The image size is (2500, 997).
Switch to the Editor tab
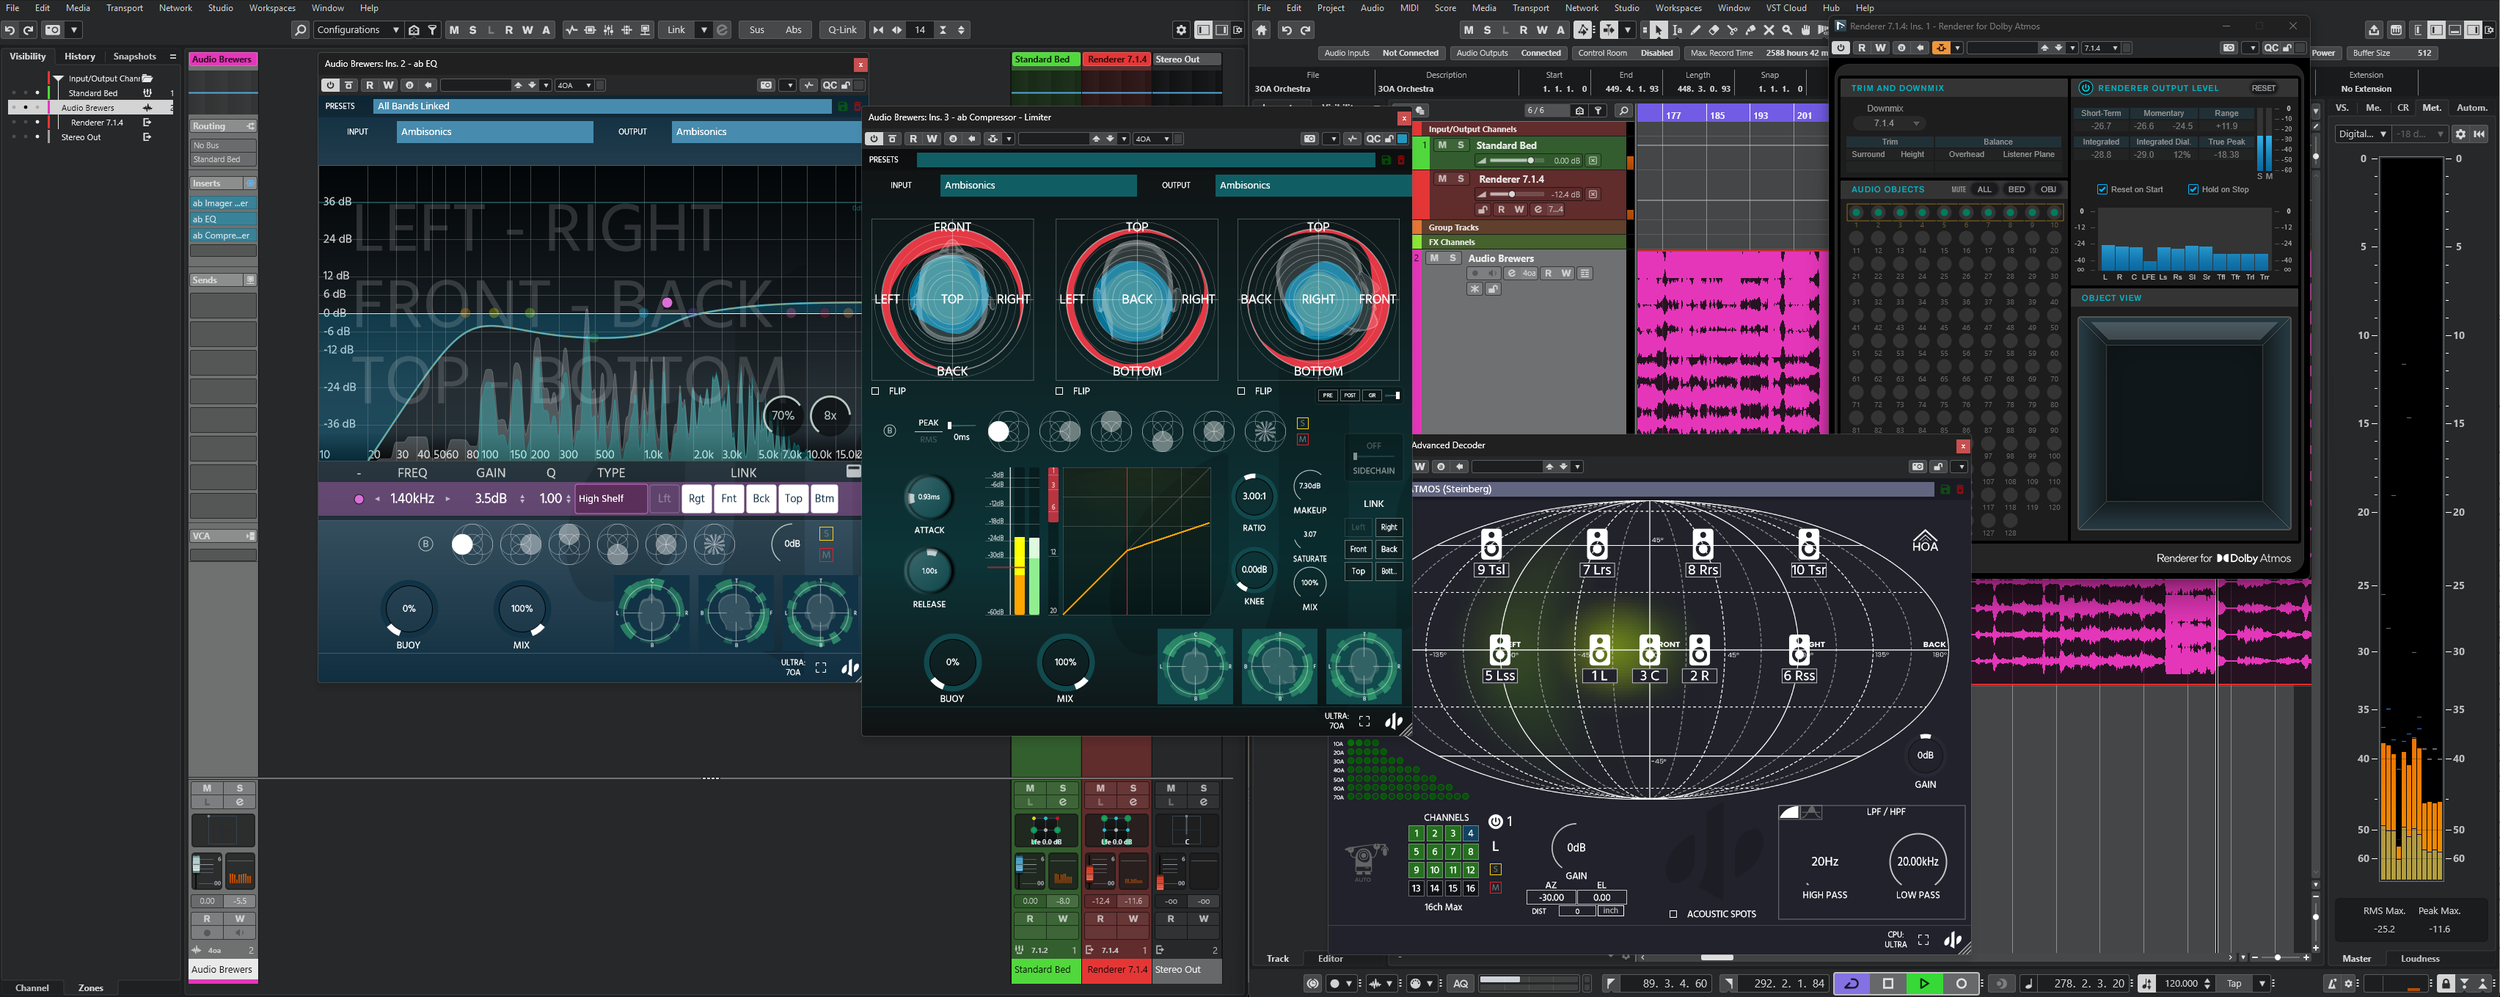1330,959
